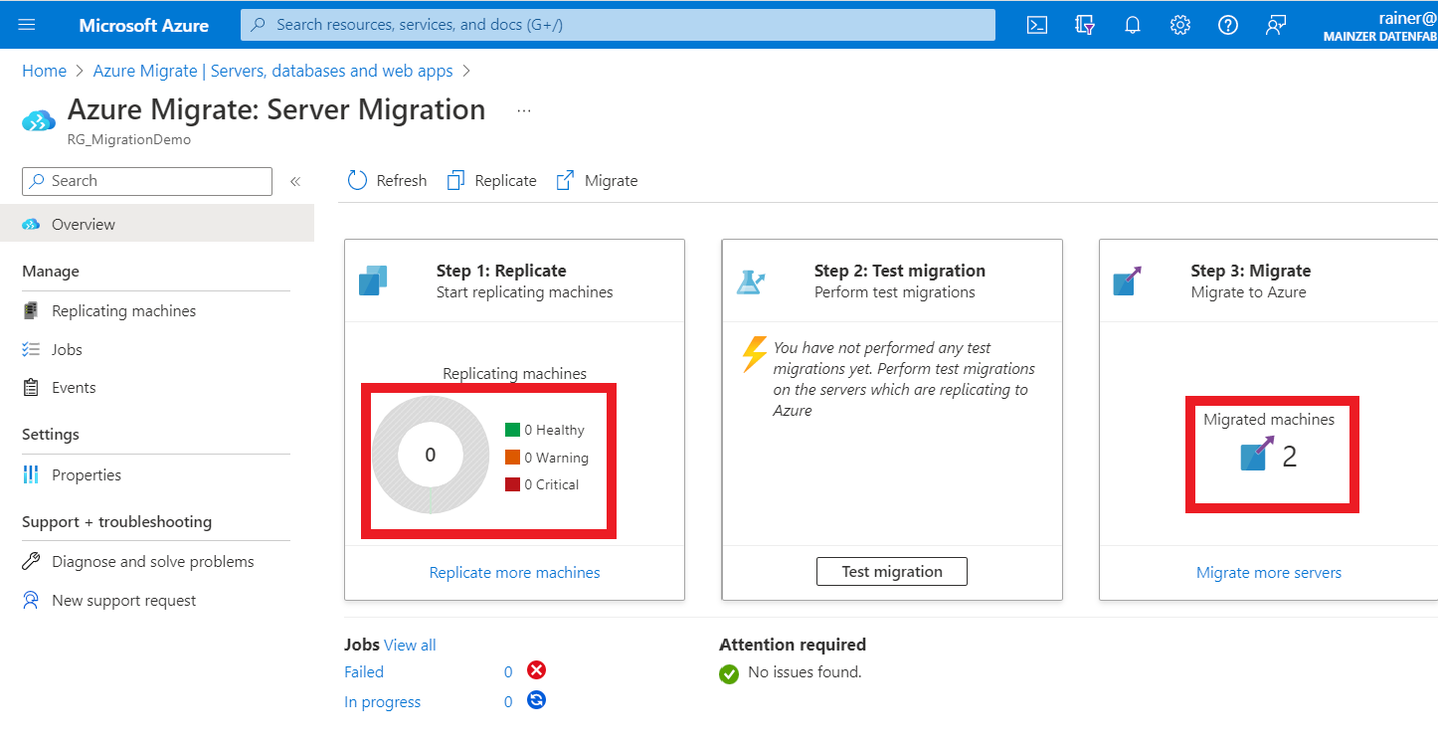Click the Properties bars icon in sidebar
Viewport: 1438px width, 746px height.
point(31,474)
